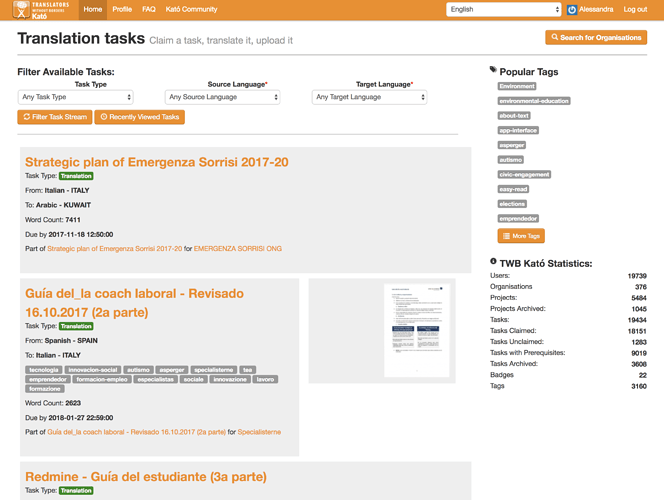Image resolution: width=664 pixels, height=500 pixels.
Task: Click the Search for Organisations button
Action: coord(596,37)
